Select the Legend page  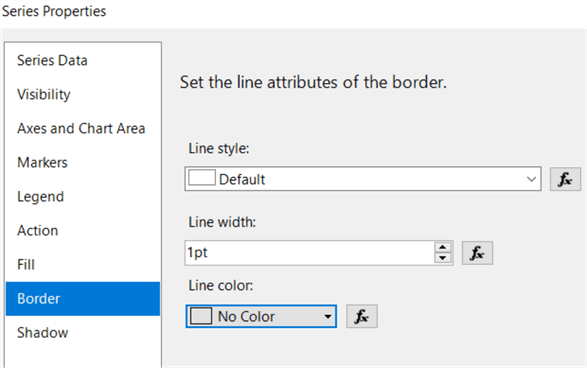click(40, 197)
